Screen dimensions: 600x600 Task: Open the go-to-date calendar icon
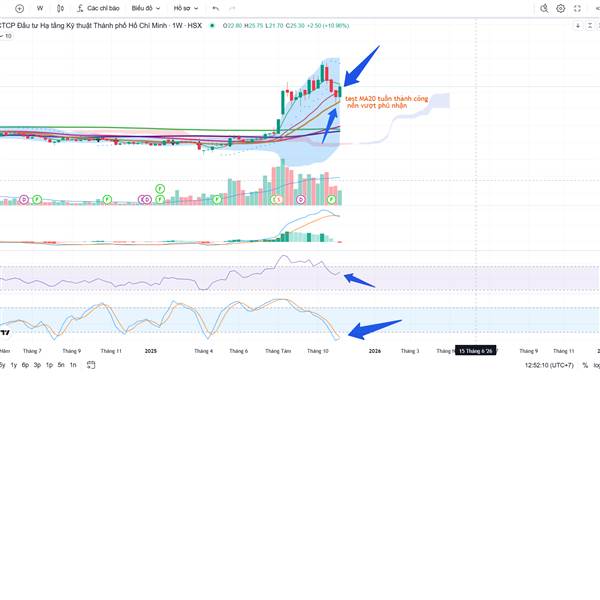click(91, 365)
